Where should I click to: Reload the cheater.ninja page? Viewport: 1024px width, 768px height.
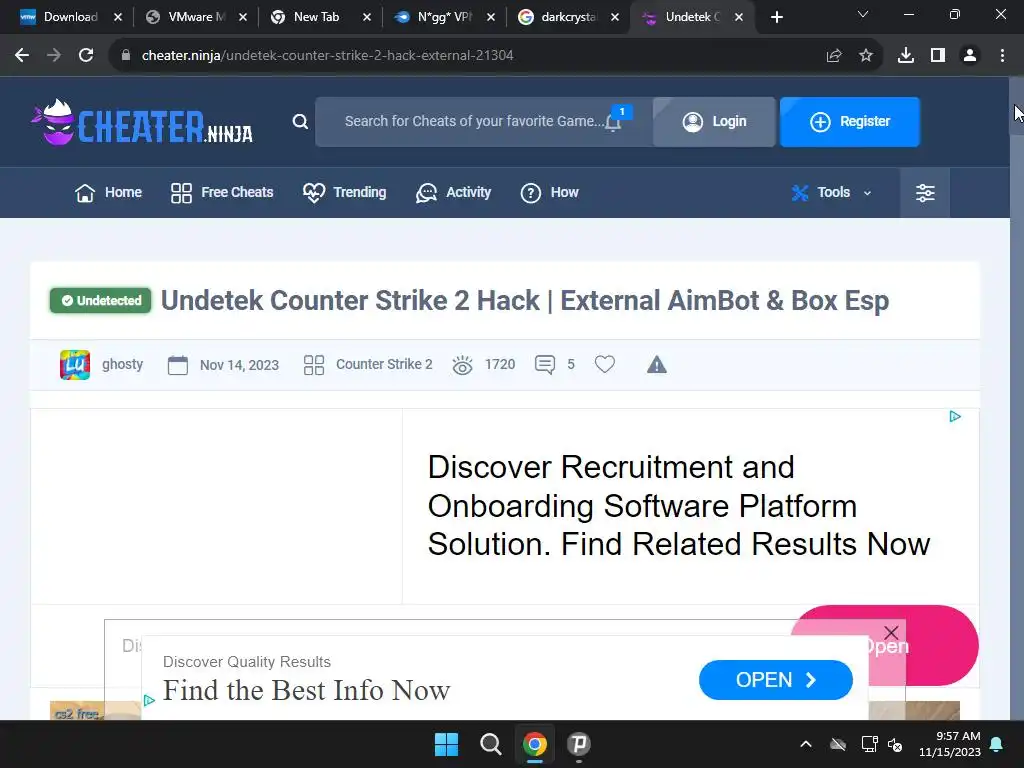tap(86, 56)
